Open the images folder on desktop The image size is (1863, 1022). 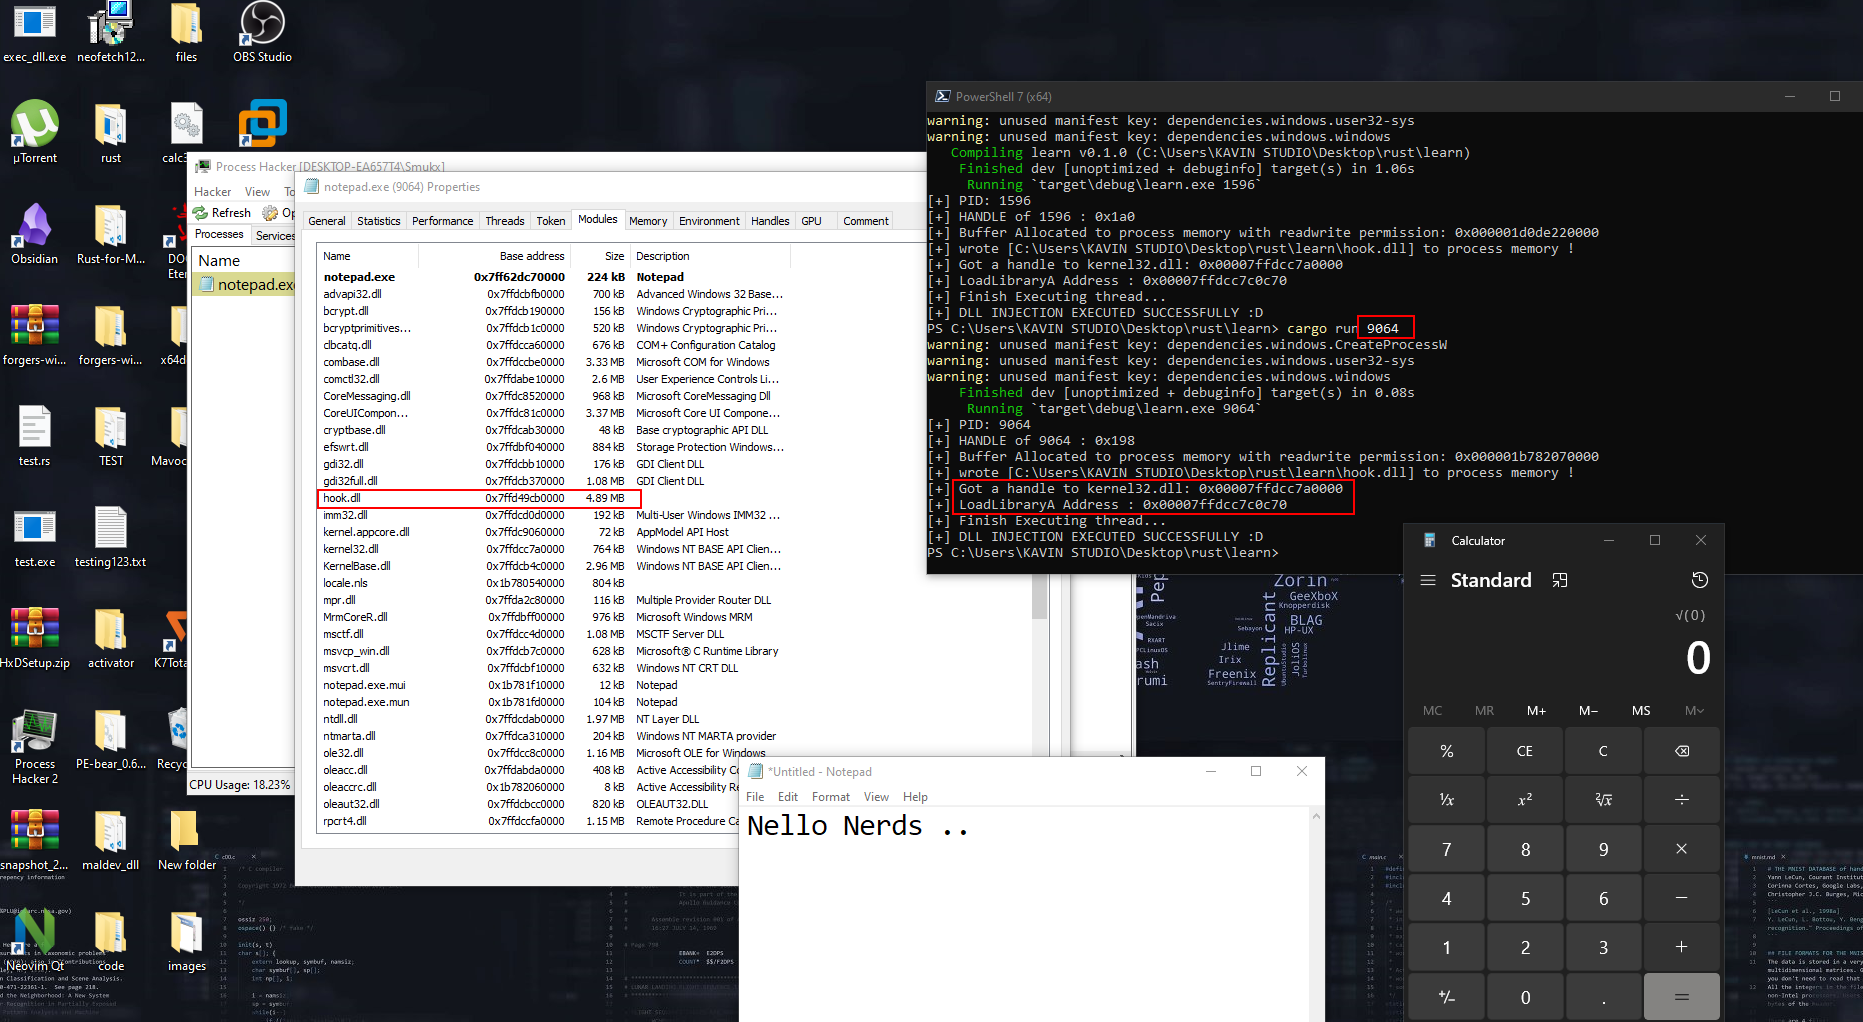click(186, 940)
